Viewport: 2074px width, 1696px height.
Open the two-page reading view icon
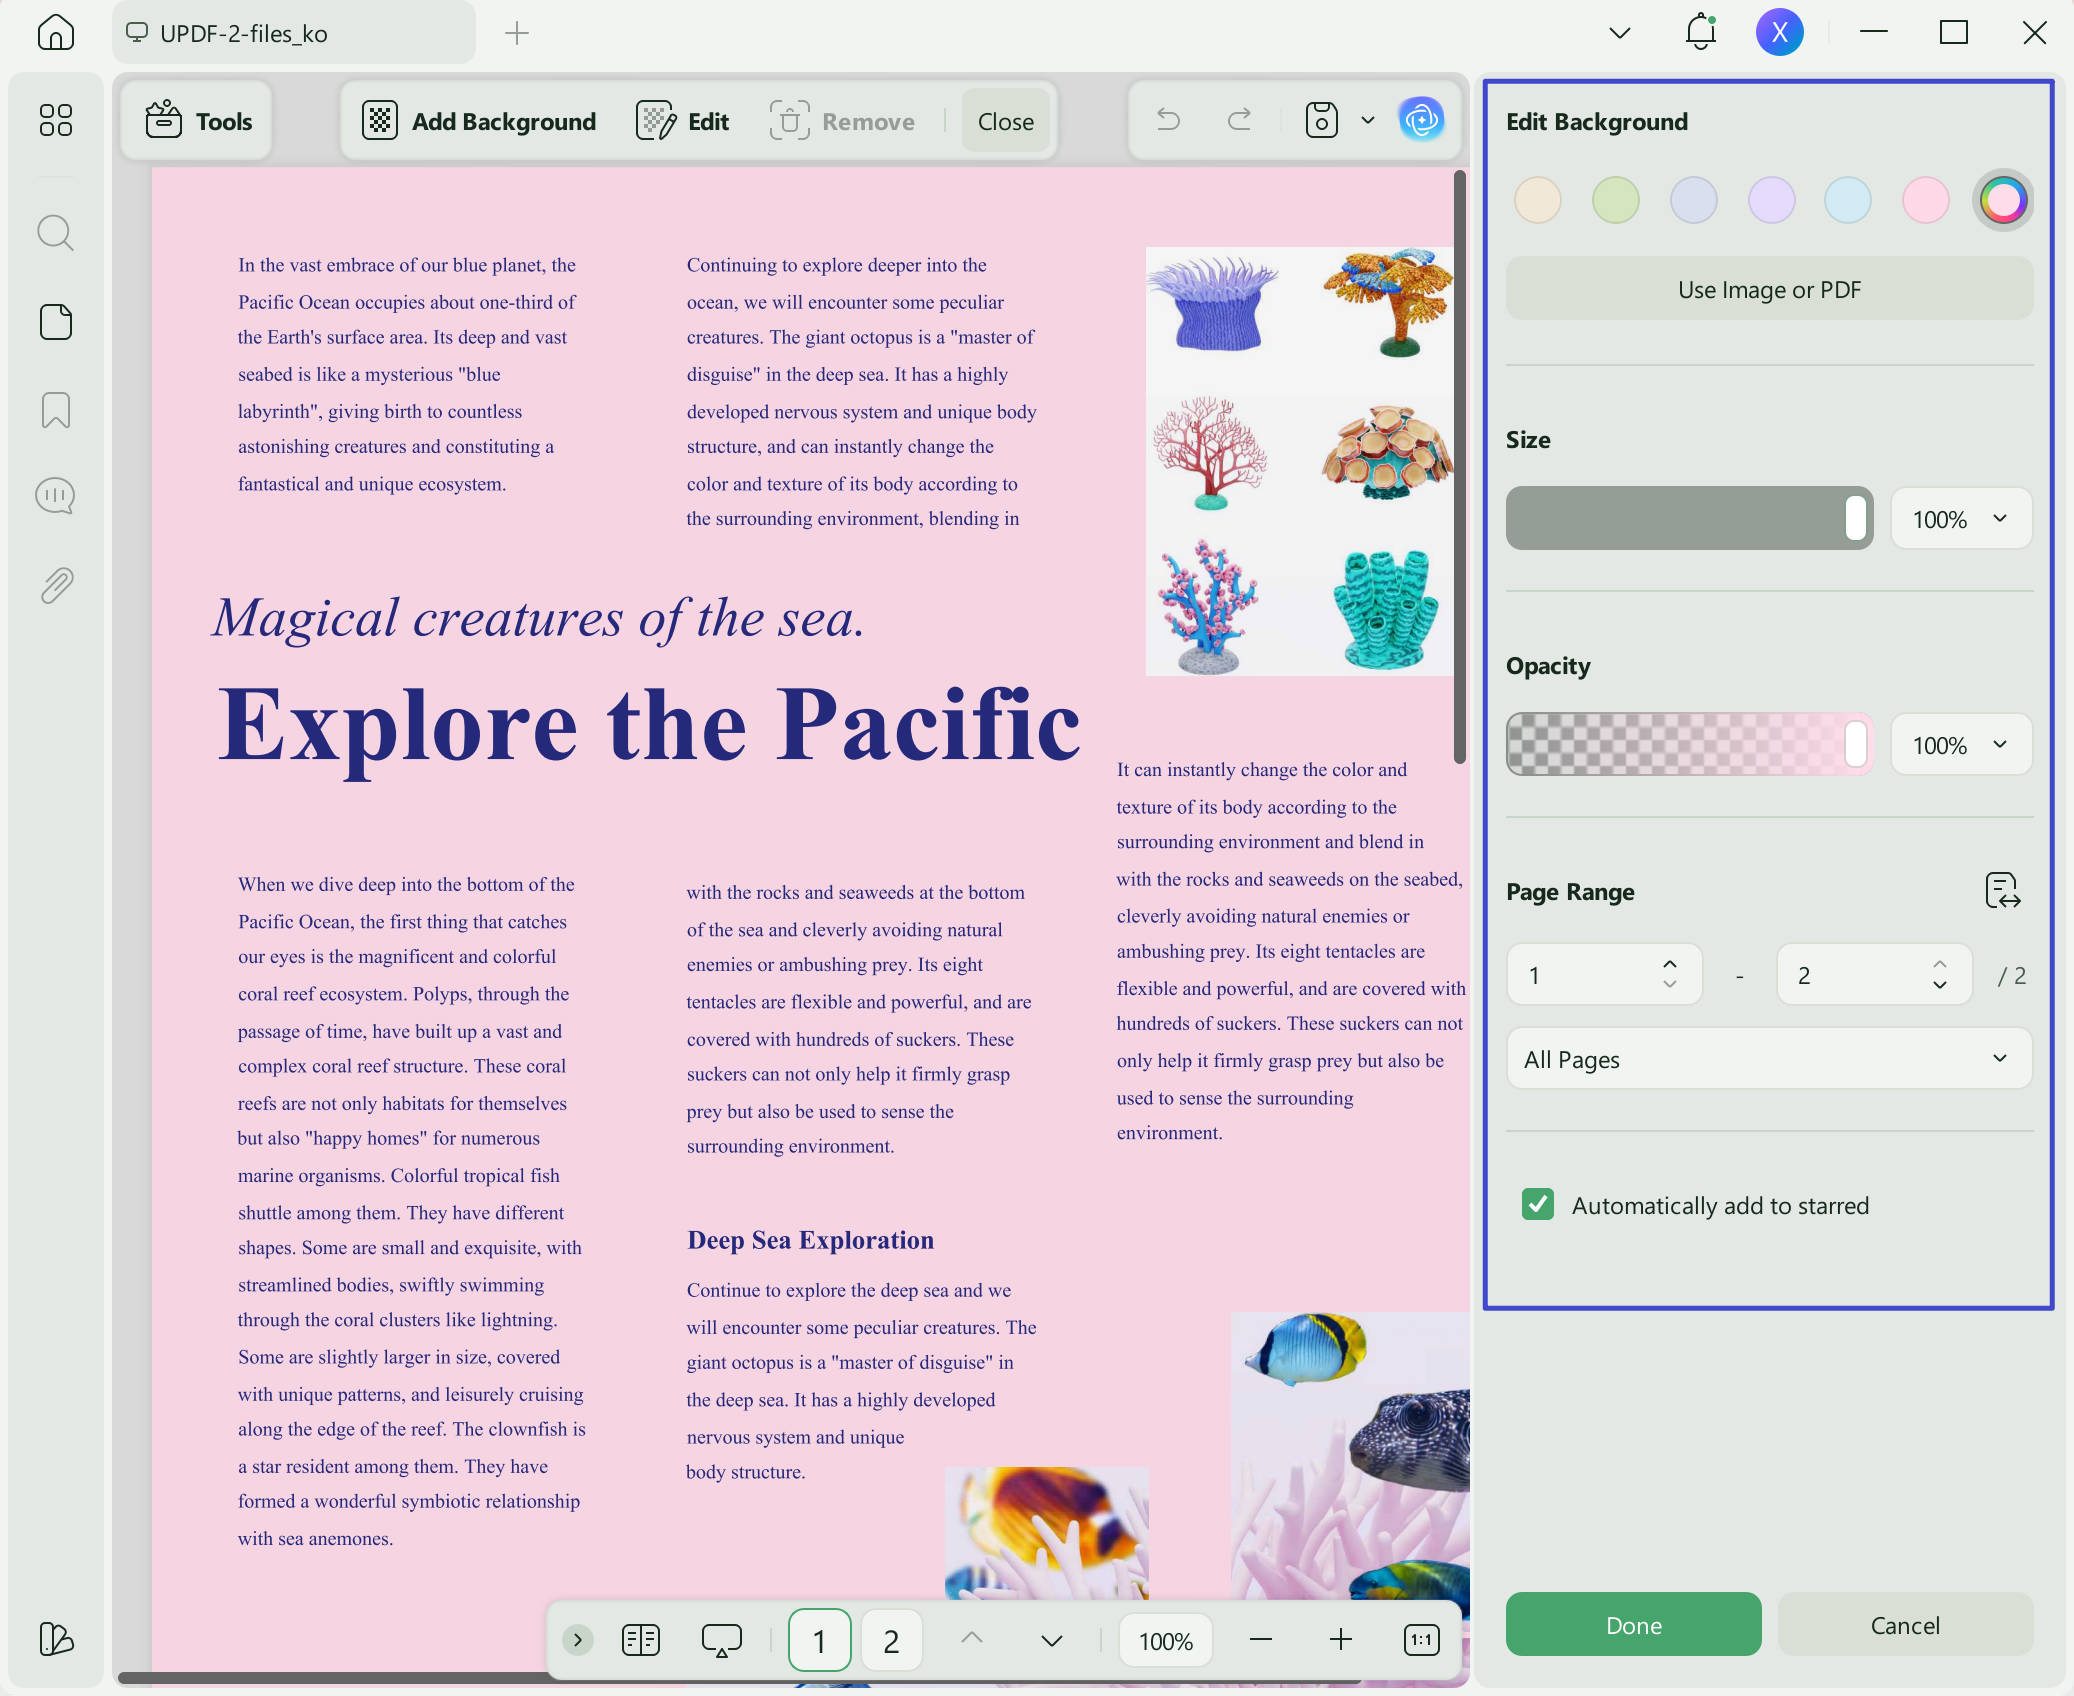coord(641,1640)
